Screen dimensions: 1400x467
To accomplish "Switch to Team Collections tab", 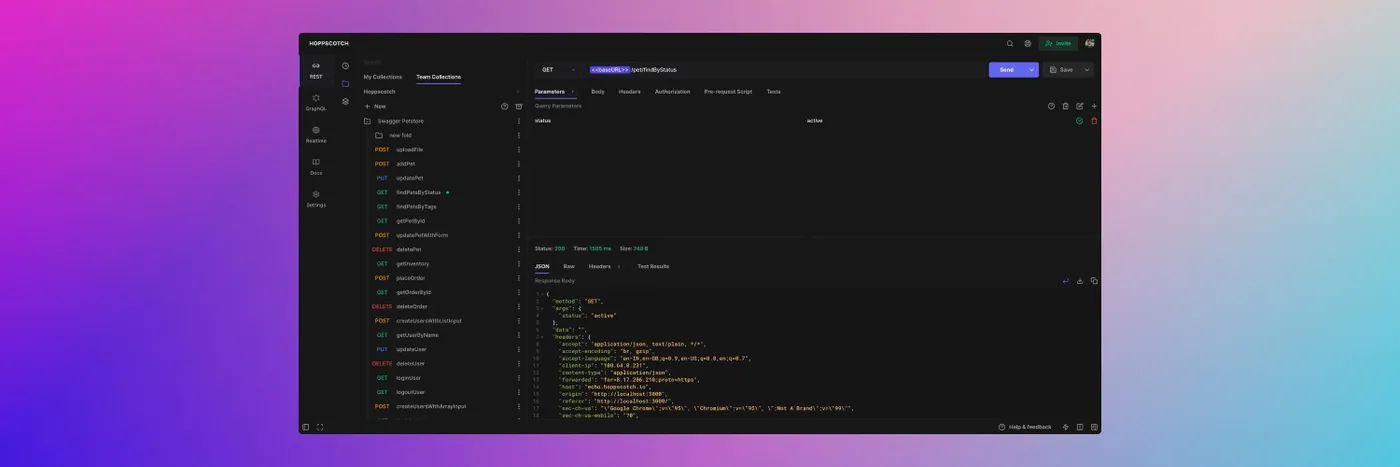I will [x=439, y=77].
